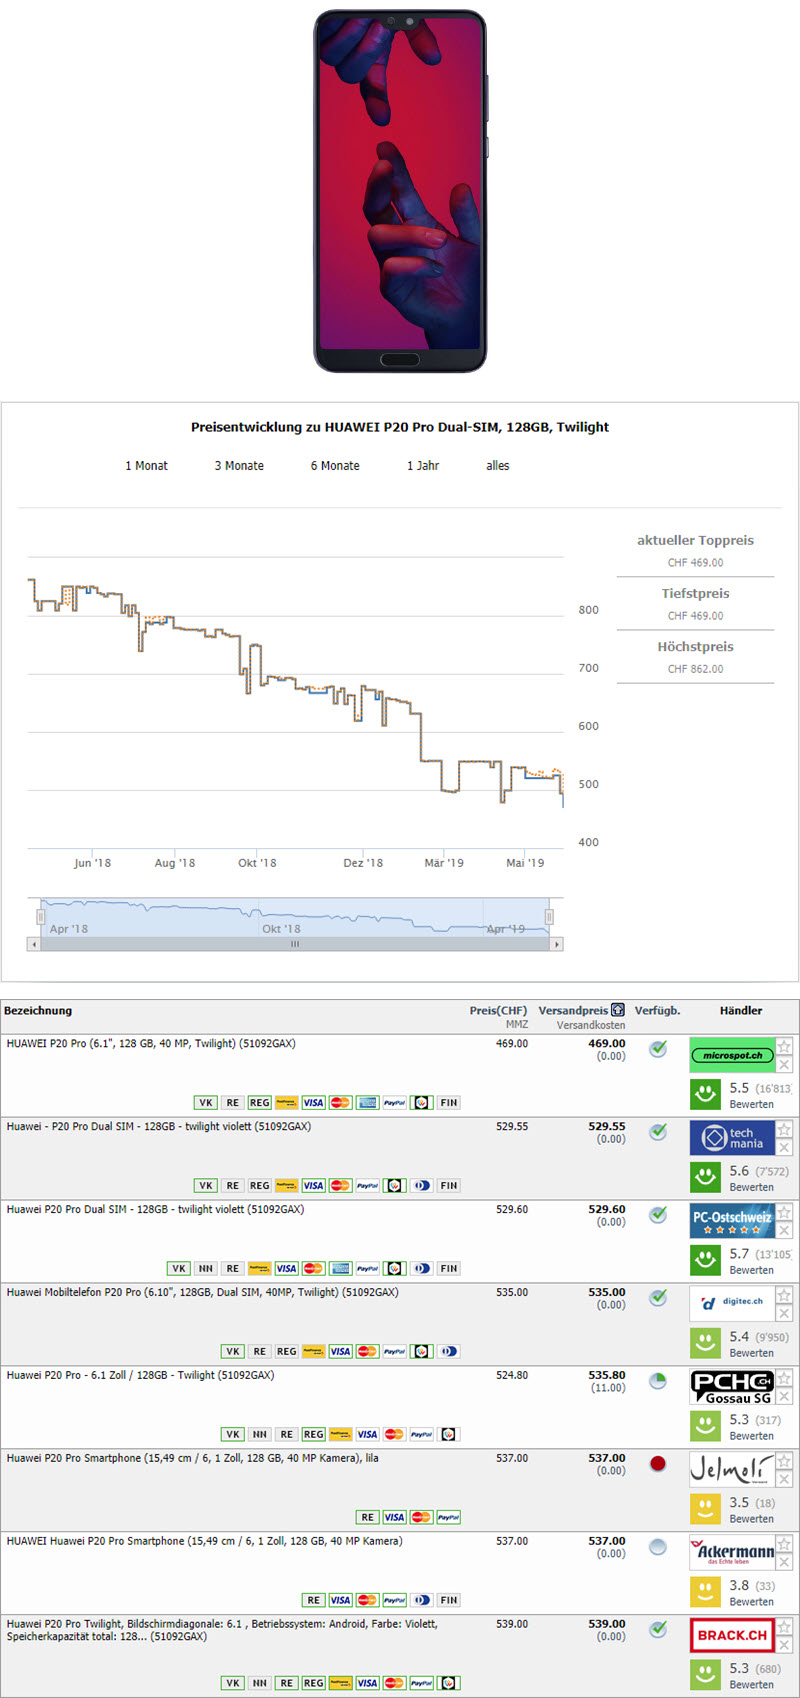Click the BRACK.CH merchant logo
The height and width of the screenshot is (1698, 800).
click(732, 1635)
